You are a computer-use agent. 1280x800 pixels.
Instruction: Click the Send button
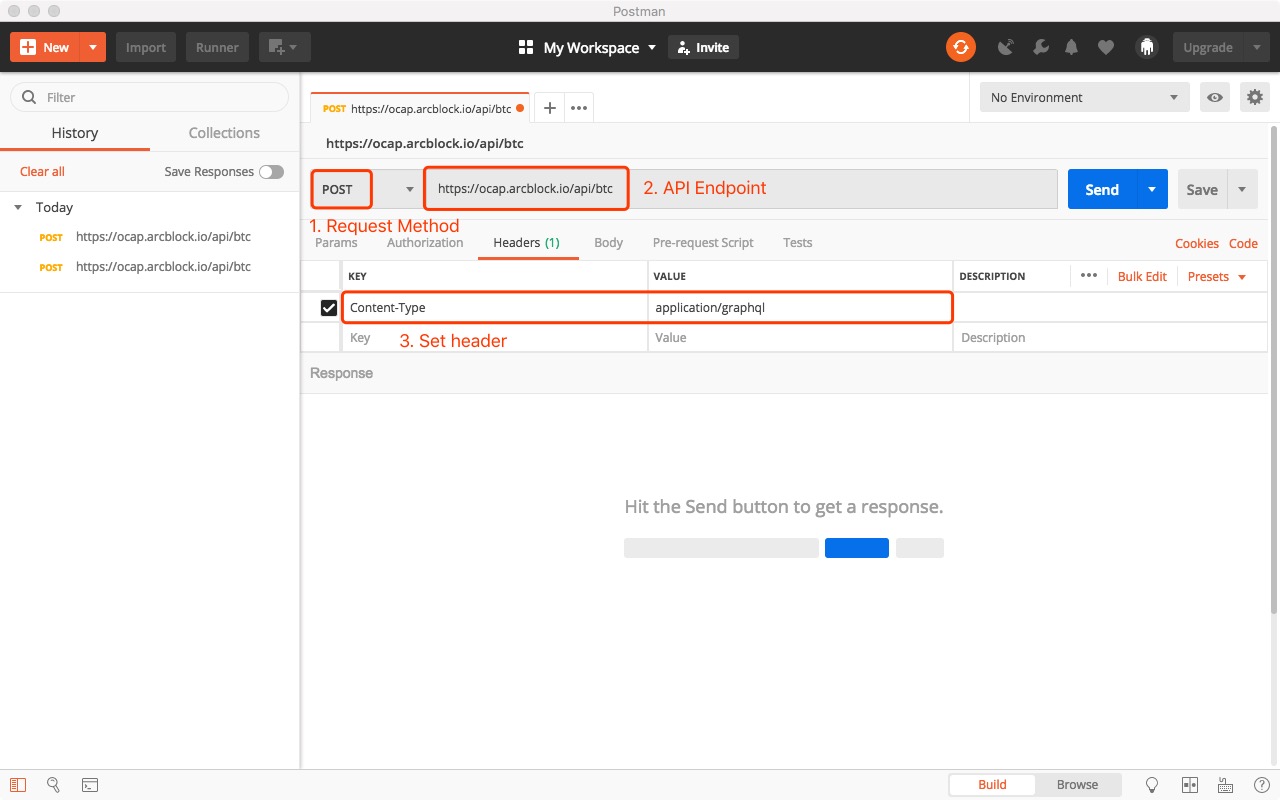[1102, 189]
